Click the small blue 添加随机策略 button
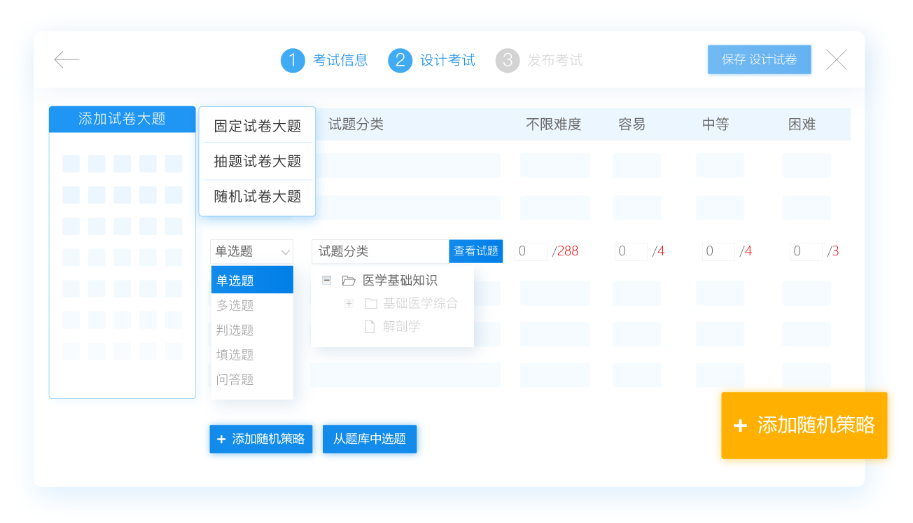This screenshot has height=523, width=913. point(261,439)
